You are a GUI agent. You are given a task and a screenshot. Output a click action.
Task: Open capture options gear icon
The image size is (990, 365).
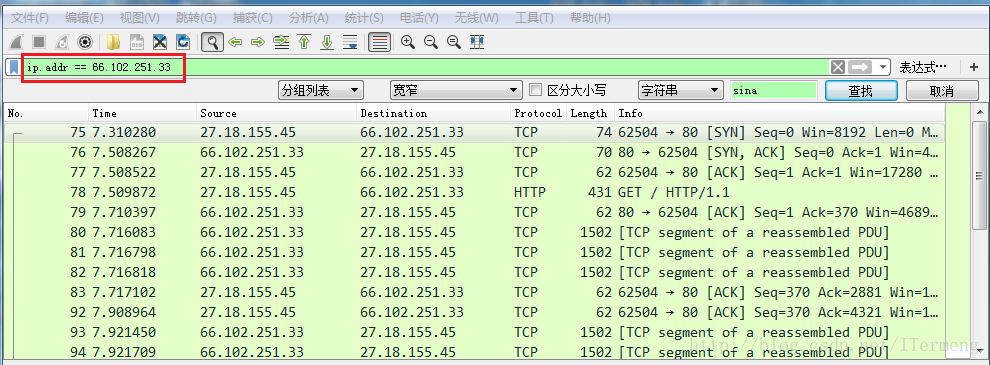point(85,42)
